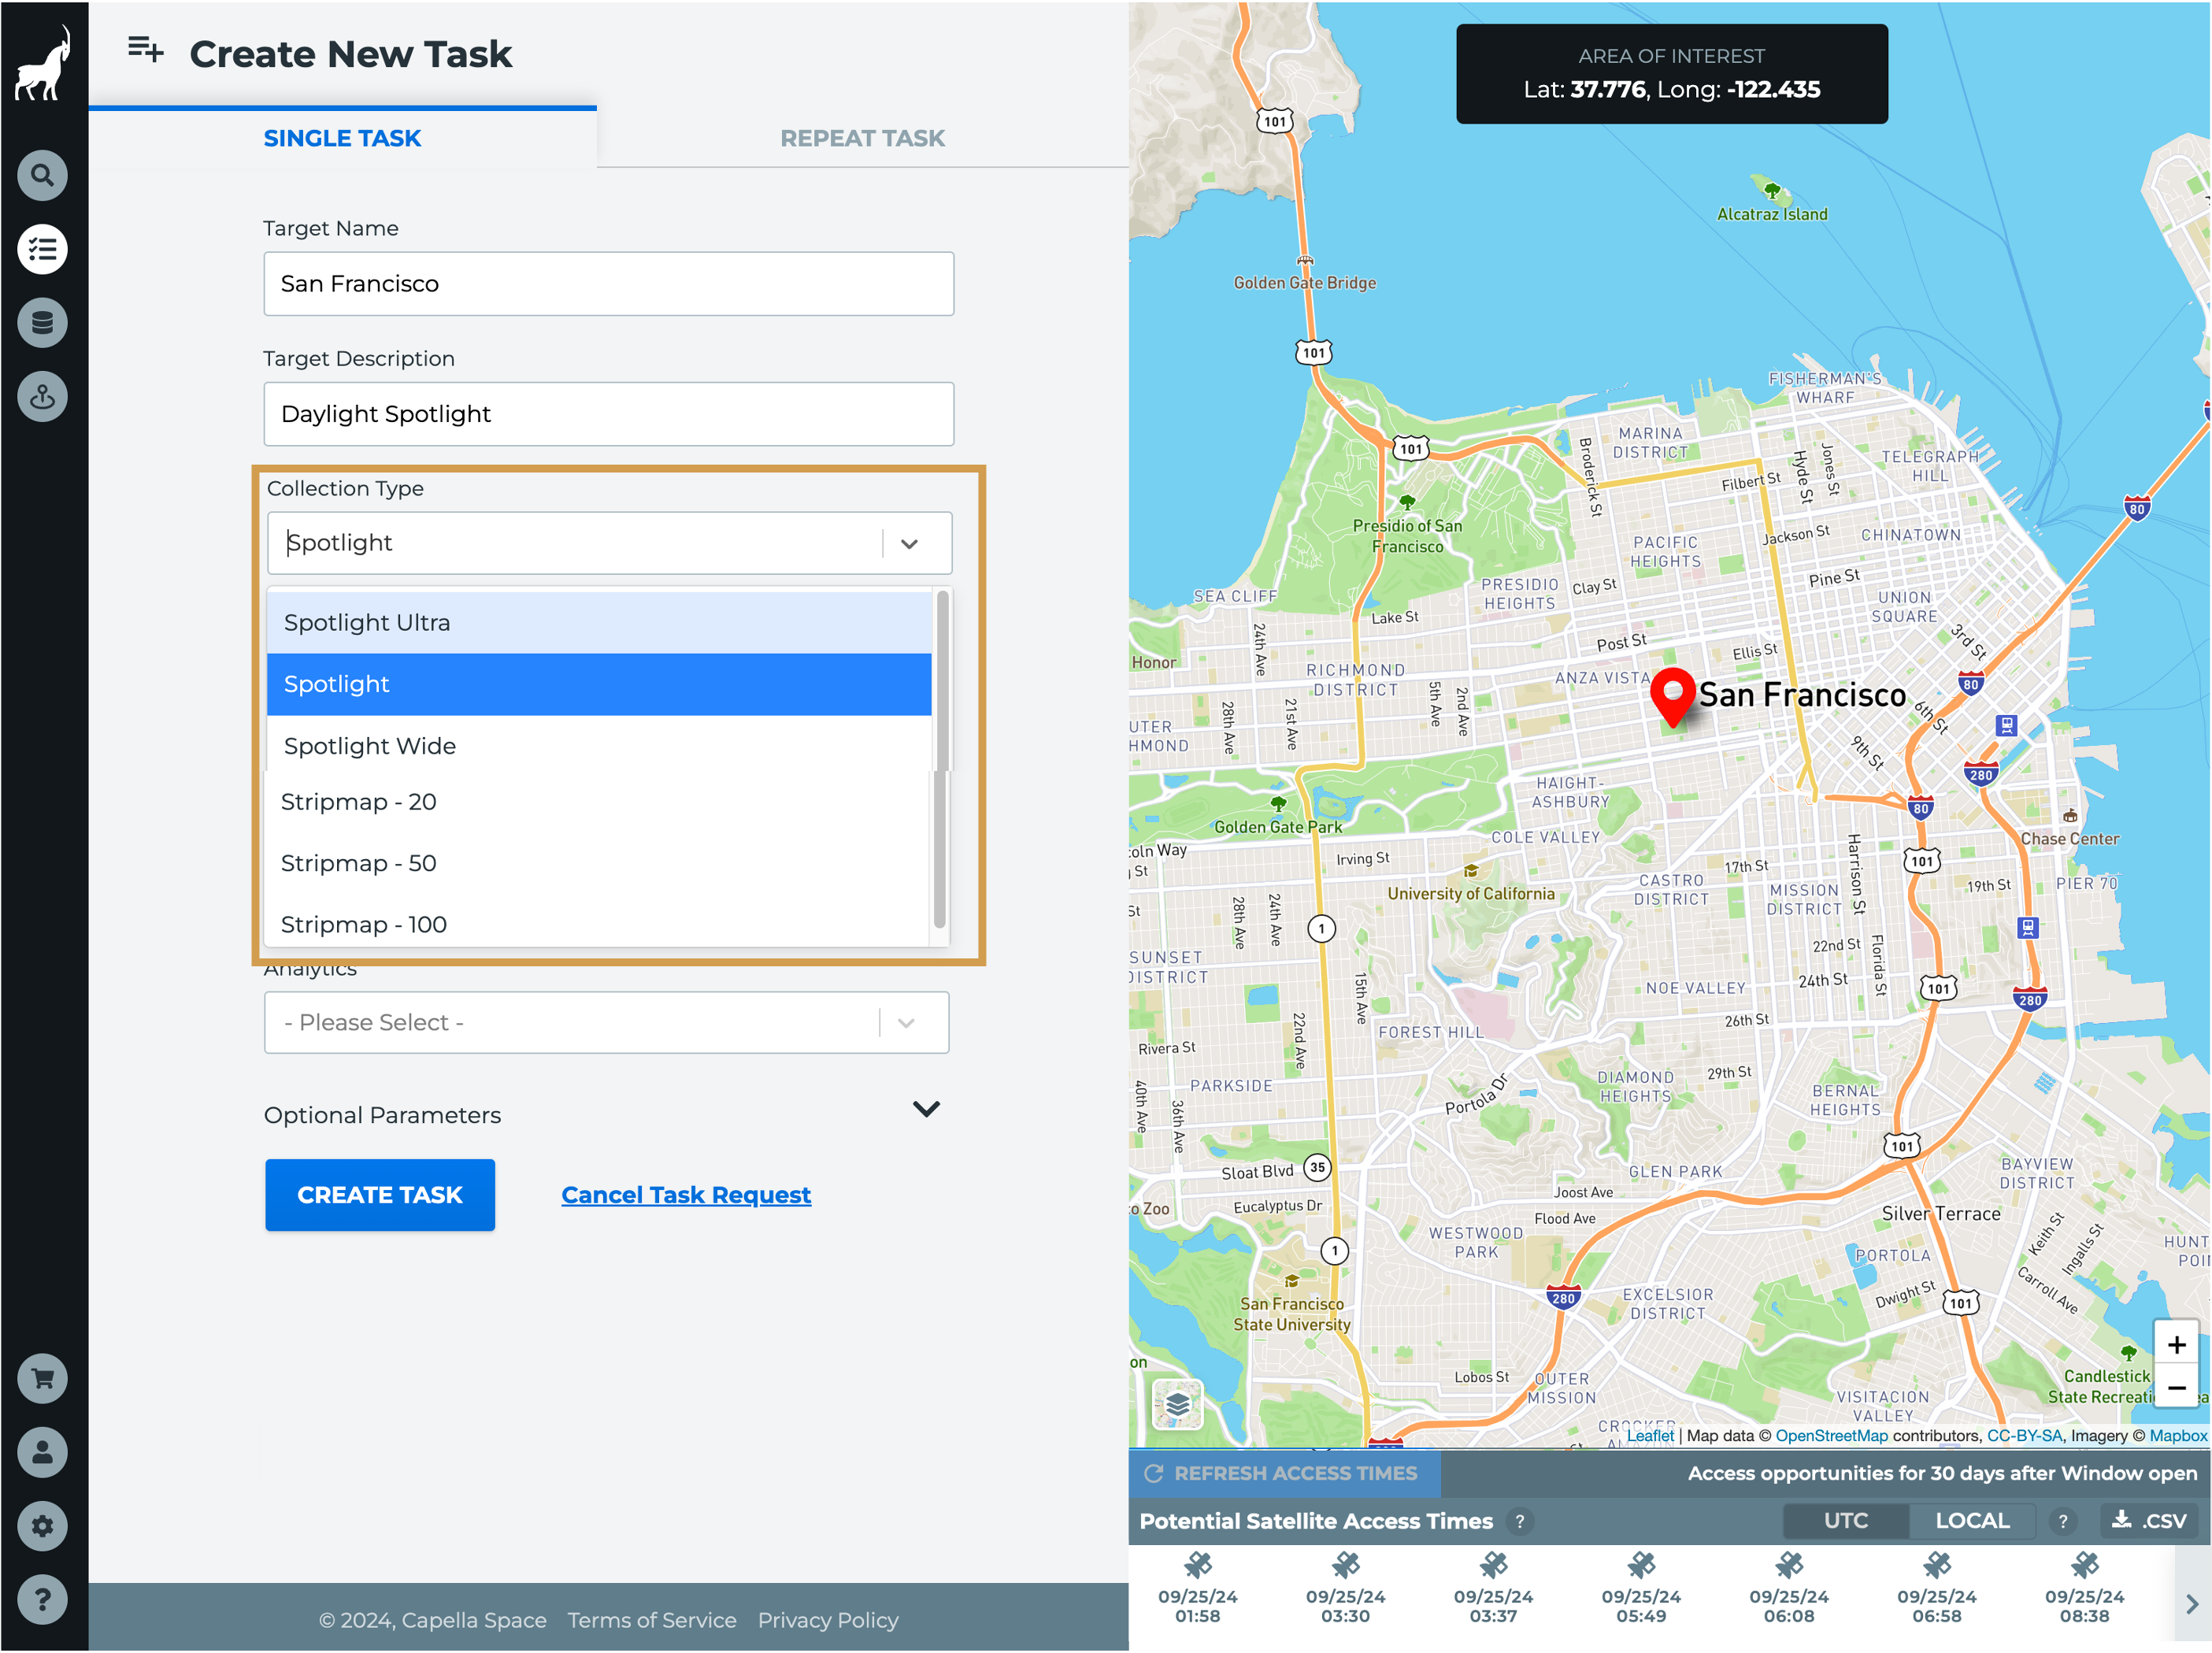Open the shopping cart icon
The height and width of the screenshot is (1653, 2212).
pos(42,1379)
